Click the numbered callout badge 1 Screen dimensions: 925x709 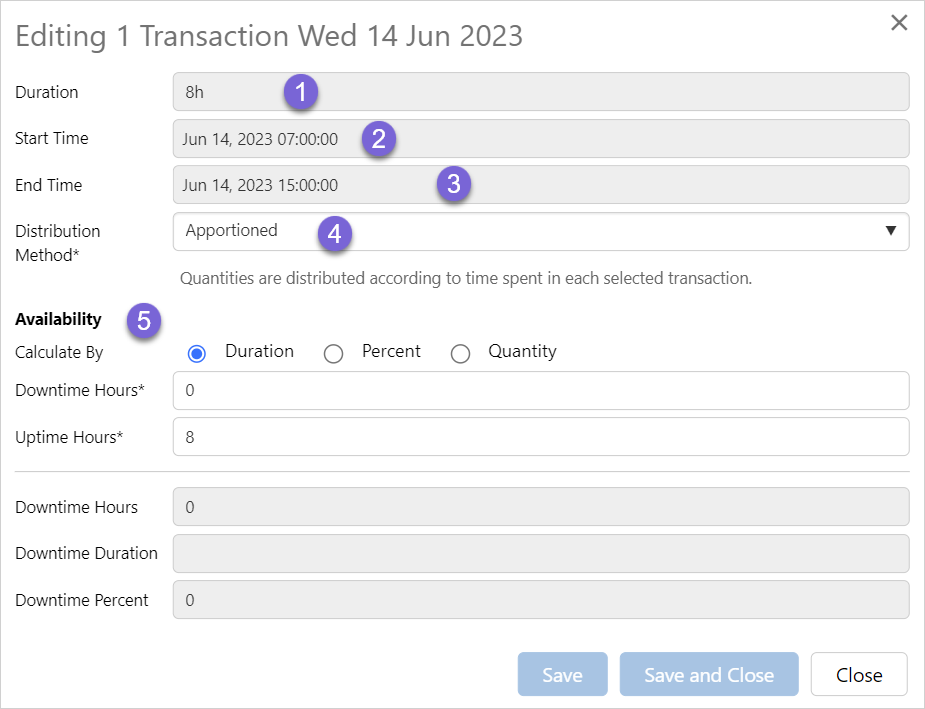coord(300,93)
